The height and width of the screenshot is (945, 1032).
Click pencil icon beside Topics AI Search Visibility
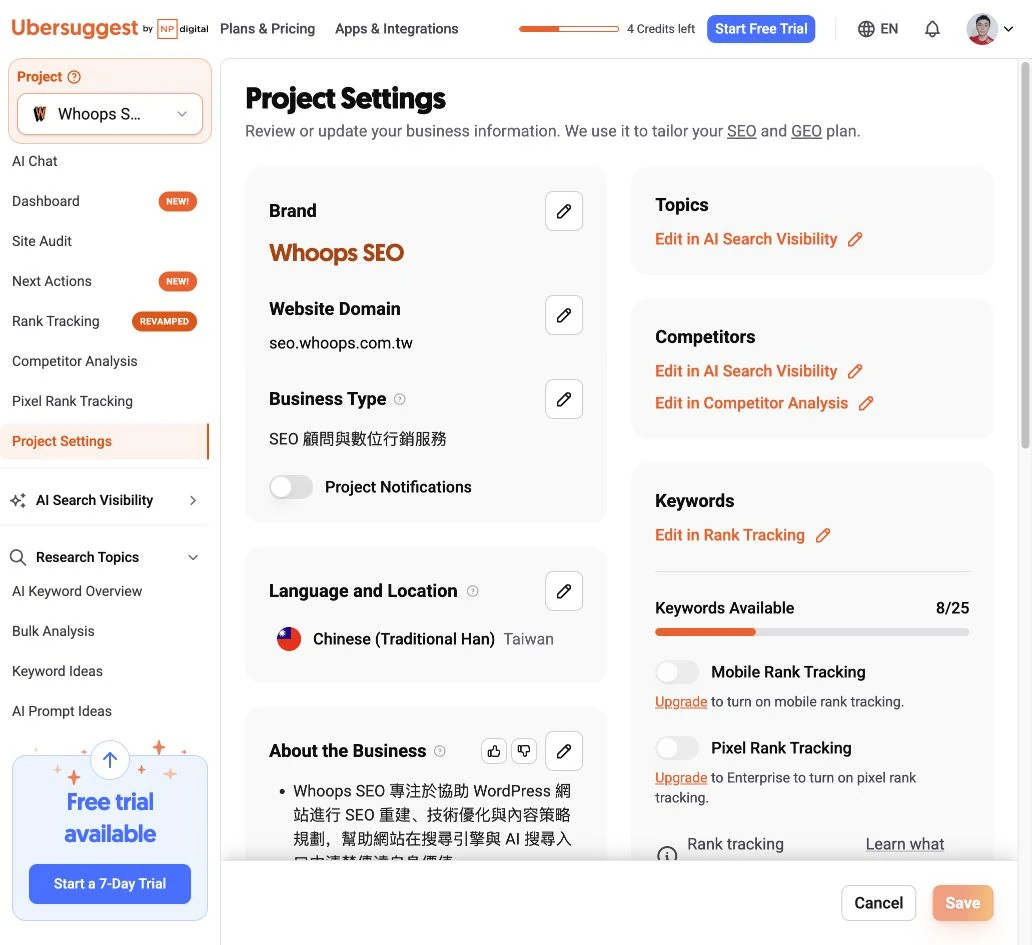[855, 240]
